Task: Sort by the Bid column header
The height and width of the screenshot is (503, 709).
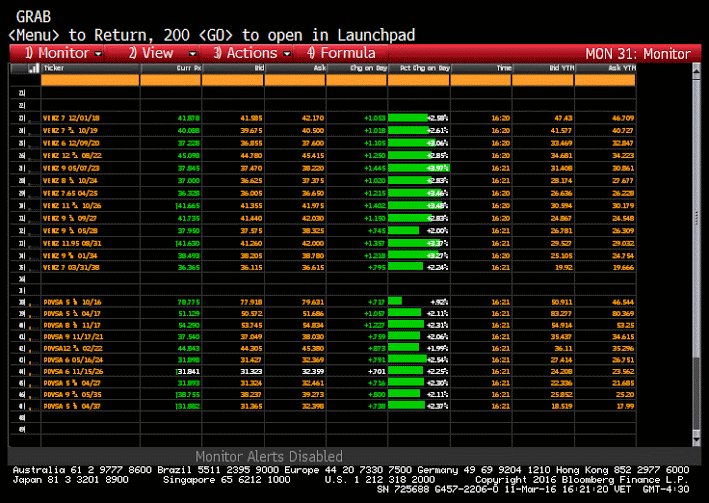Action: tap(233, 68)
